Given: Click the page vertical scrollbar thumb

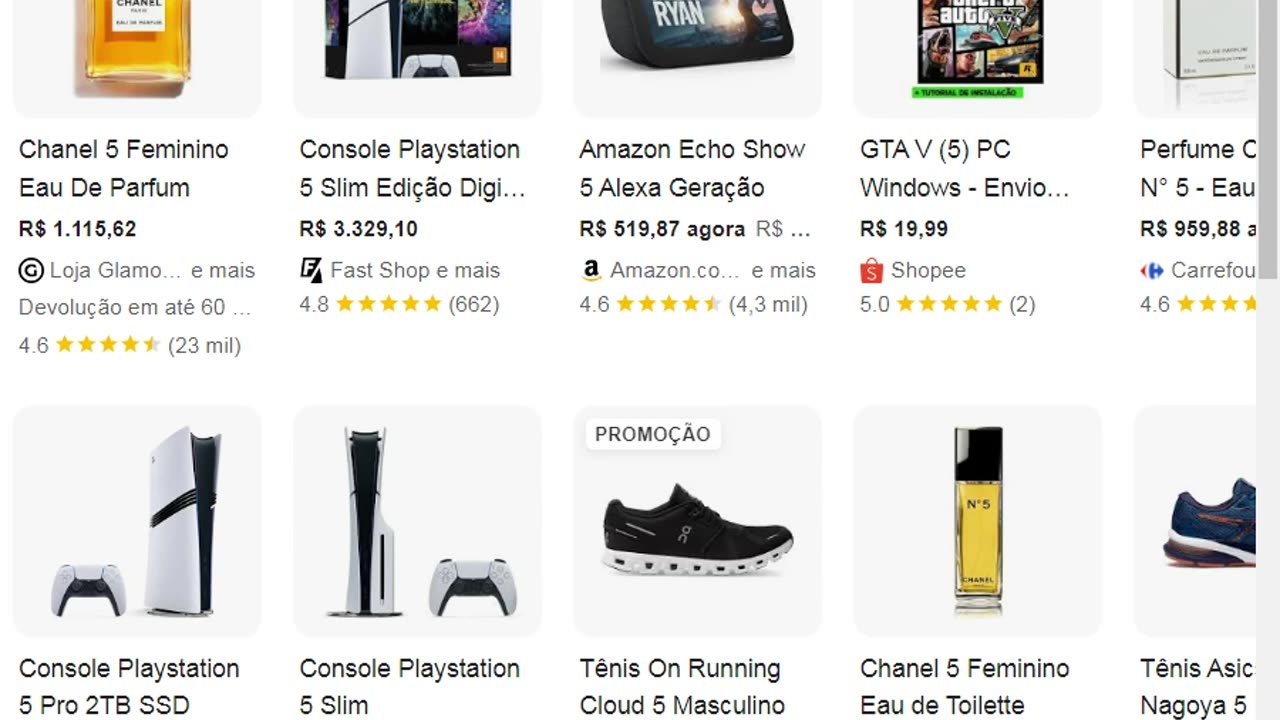Looking at the screenshot, I should point(1269,140).
